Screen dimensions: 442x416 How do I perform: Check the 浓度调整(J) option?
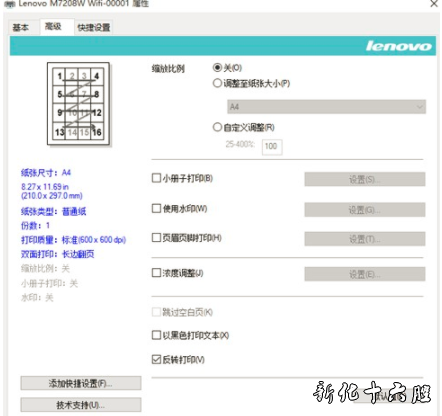coord(156,273)
